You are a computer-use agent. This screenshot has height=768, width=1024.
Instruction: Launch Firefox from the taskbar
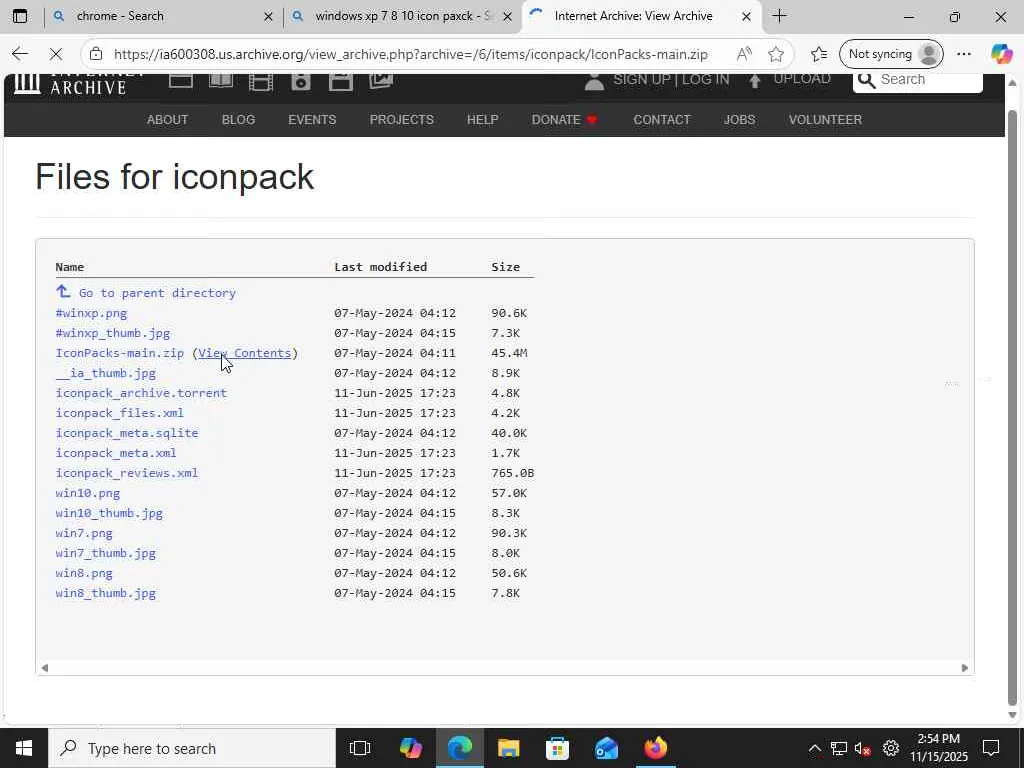pyautogui.click(x=656, y=748)
